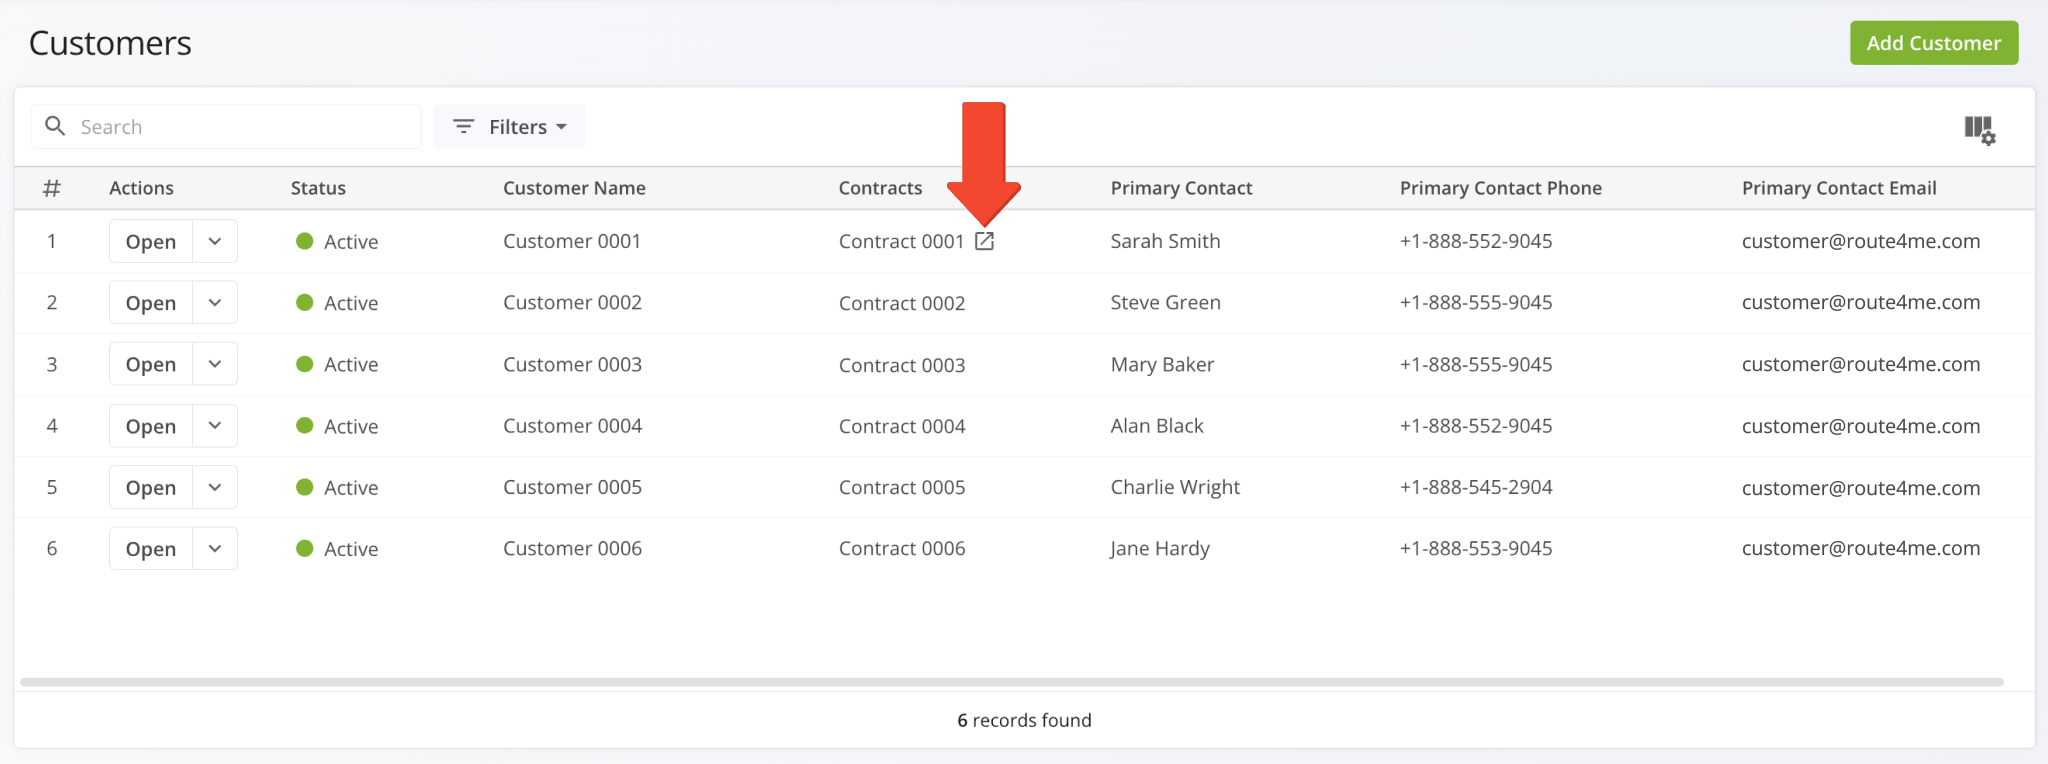Open the external link icon beside Contract 0001
This screenshot has width=2048, height=764.
pyautogui.click(x=984, y=241)
